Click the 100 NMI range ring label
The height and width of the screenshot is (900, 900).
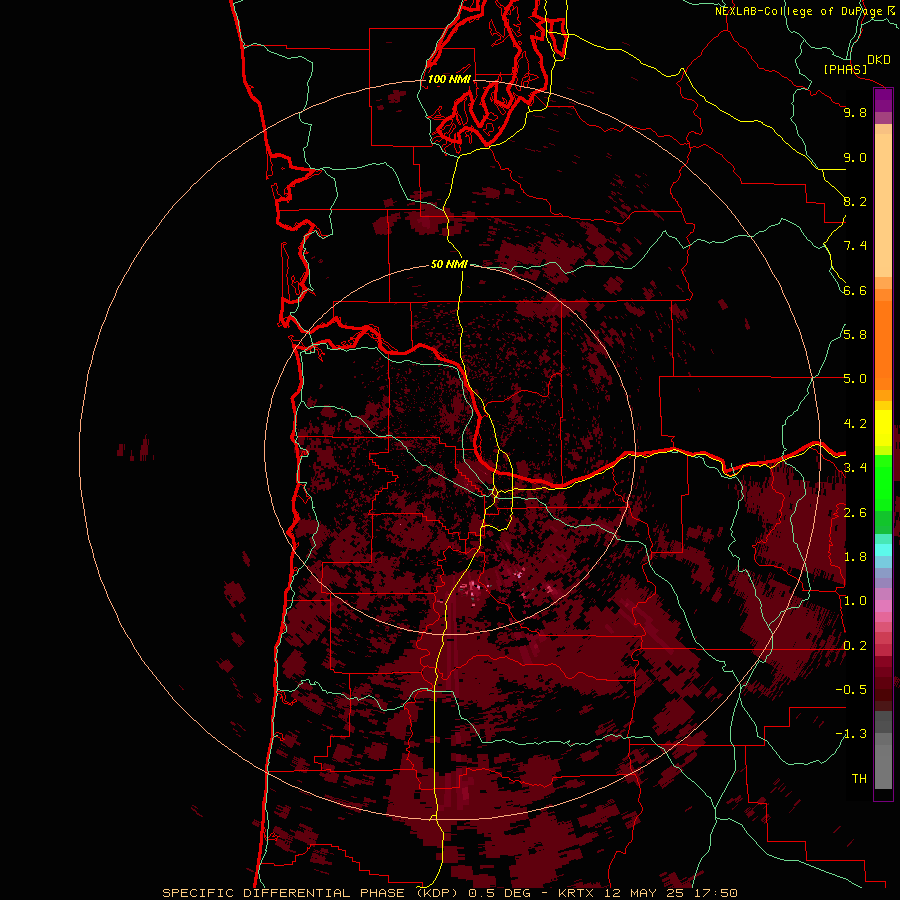point(449,79)
